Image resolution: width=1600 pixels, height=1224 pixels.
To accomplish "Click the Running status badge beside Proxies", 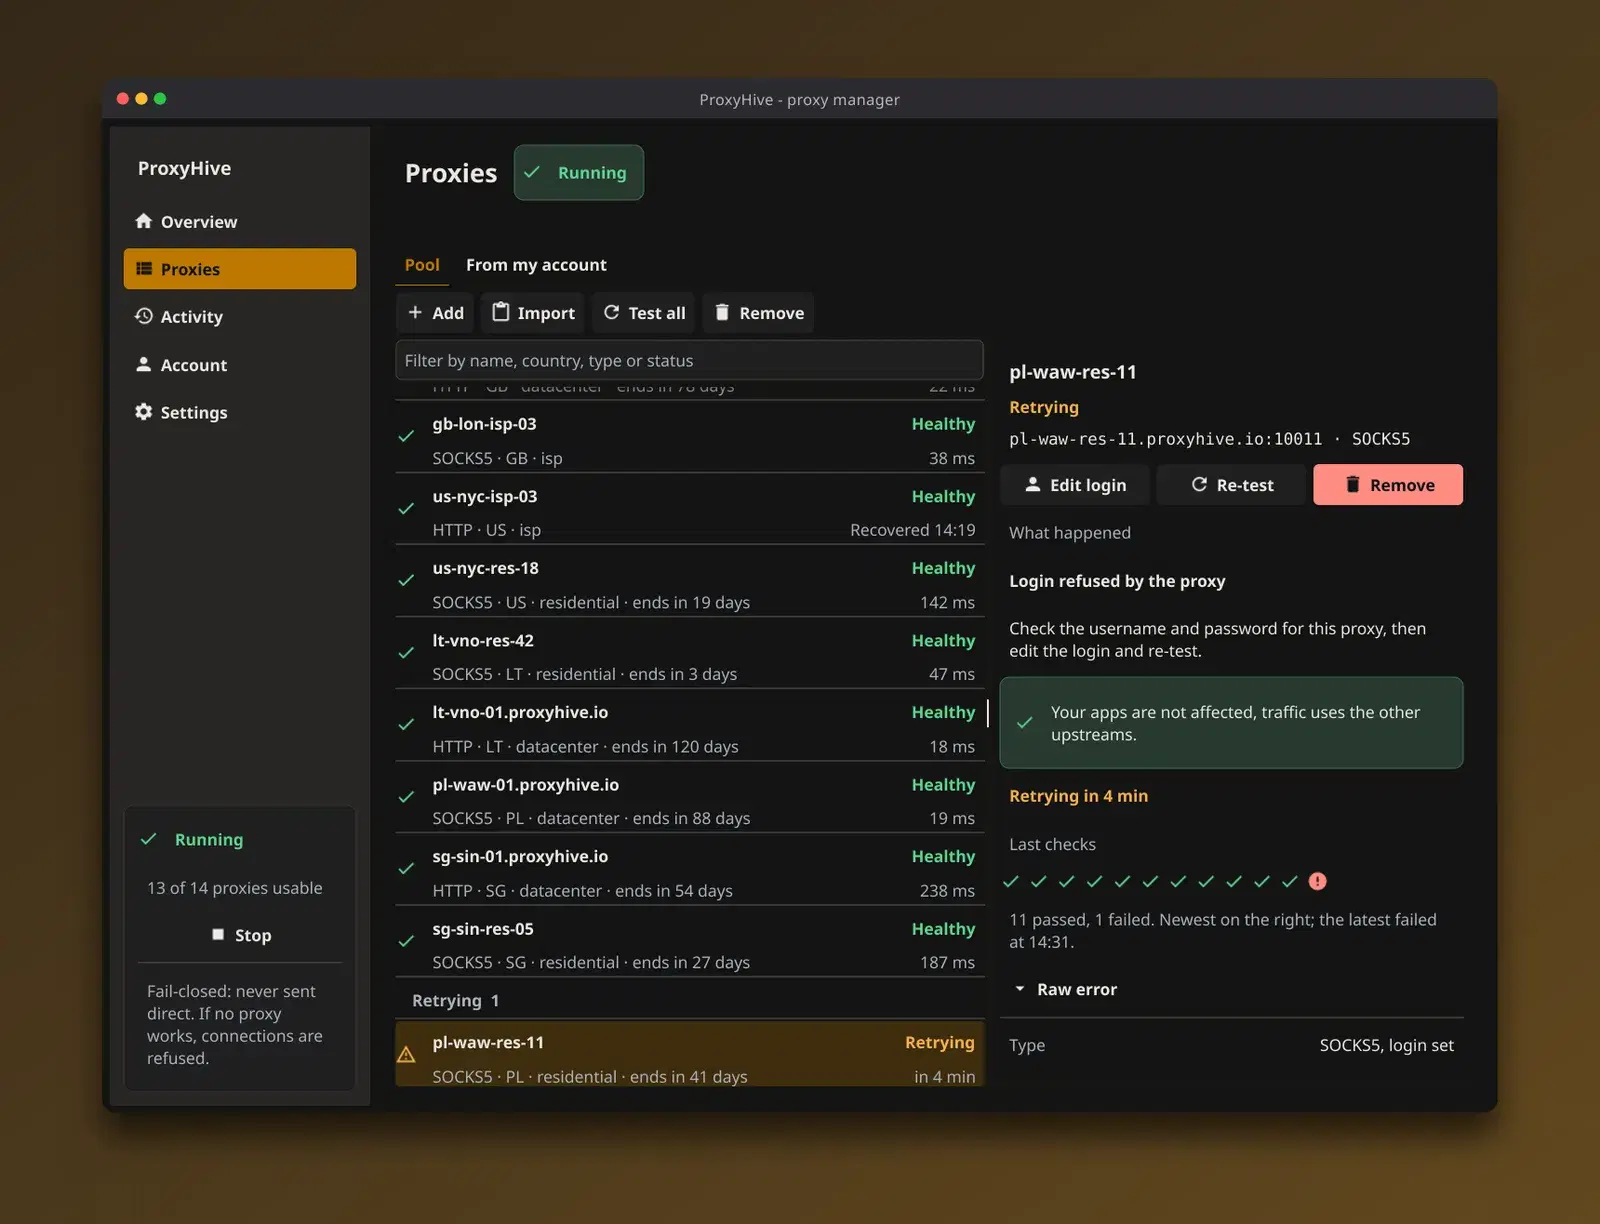I will [579, 172].
